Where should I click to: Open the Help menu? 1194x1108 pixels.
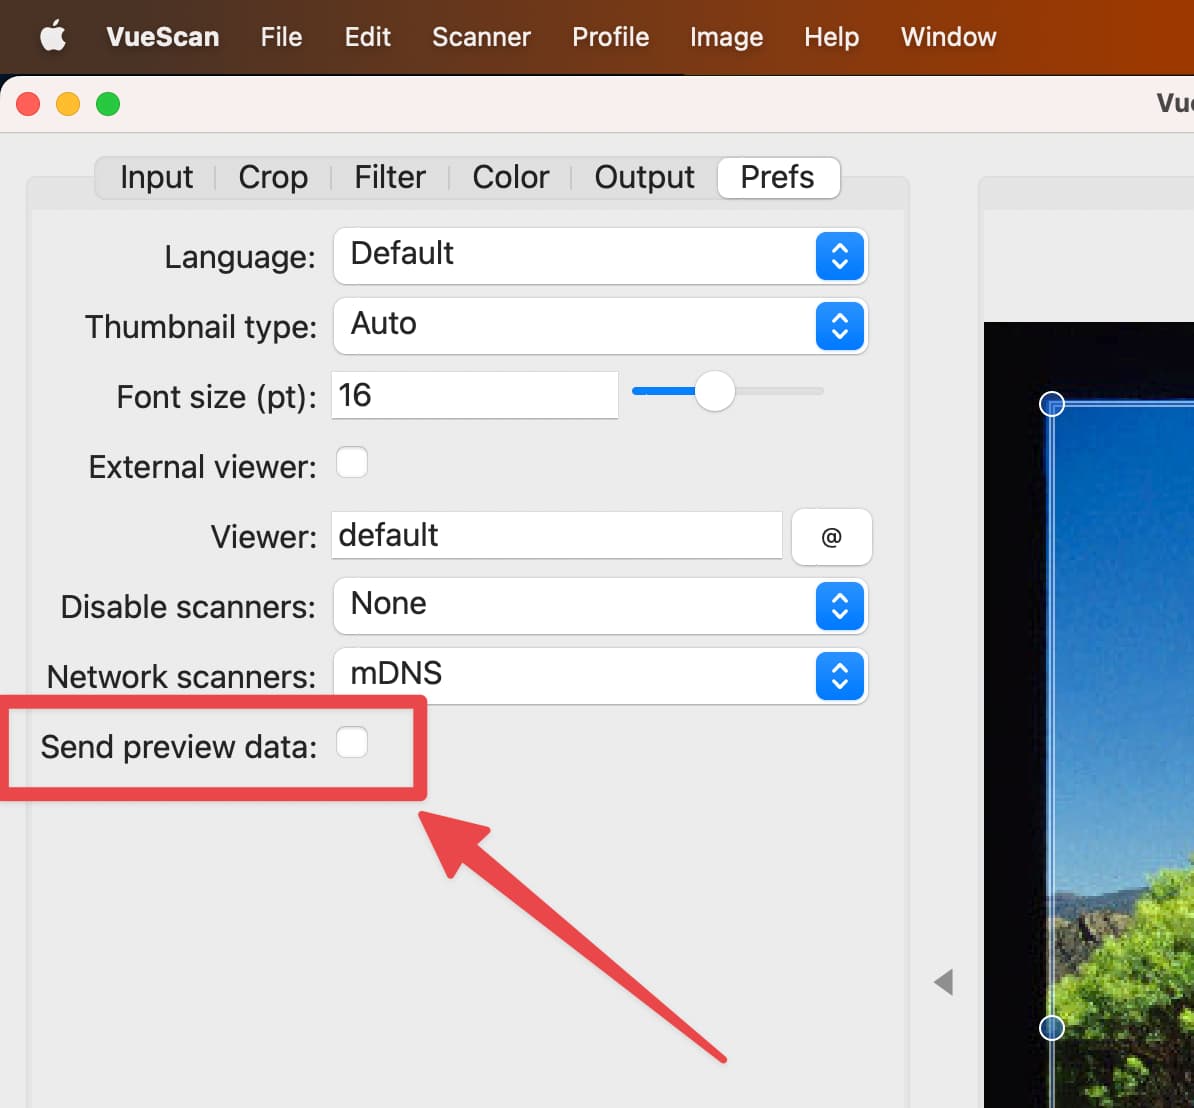[x=831, y=37]
